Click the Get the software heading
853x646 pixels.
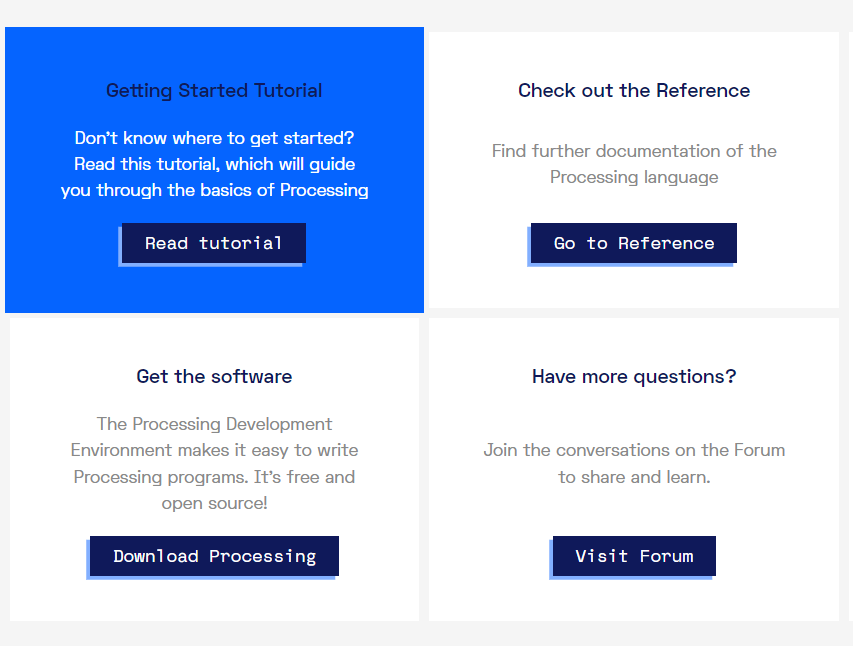[x=214, y=377]
